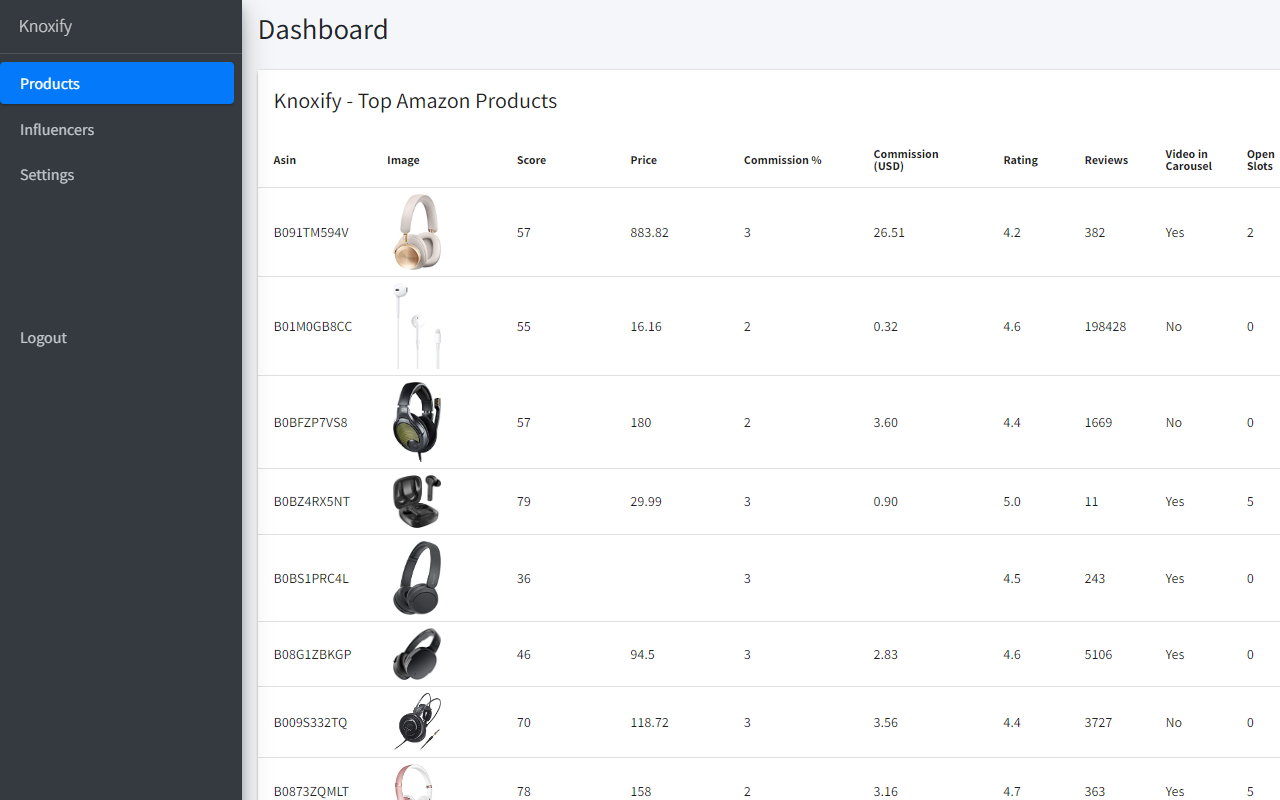1280x800 pixels.
Task: Open the Influencers sidebar item
Action: tap(117, 129)
